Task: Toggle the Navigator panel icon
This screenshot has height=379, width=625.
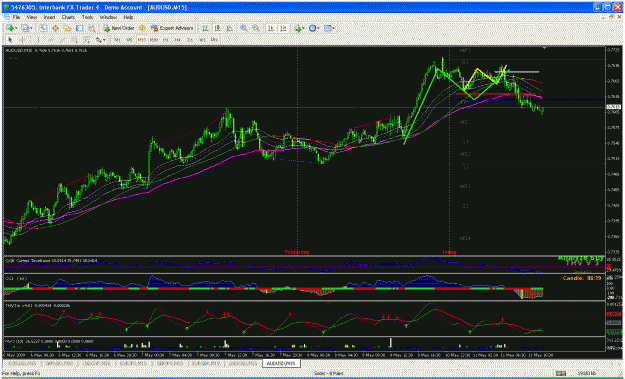Action: pos(67,28)
